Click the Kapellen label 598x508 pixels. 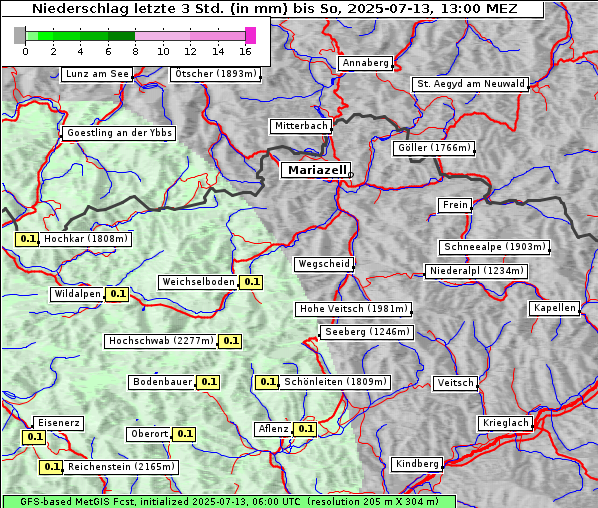pos(555,308)
